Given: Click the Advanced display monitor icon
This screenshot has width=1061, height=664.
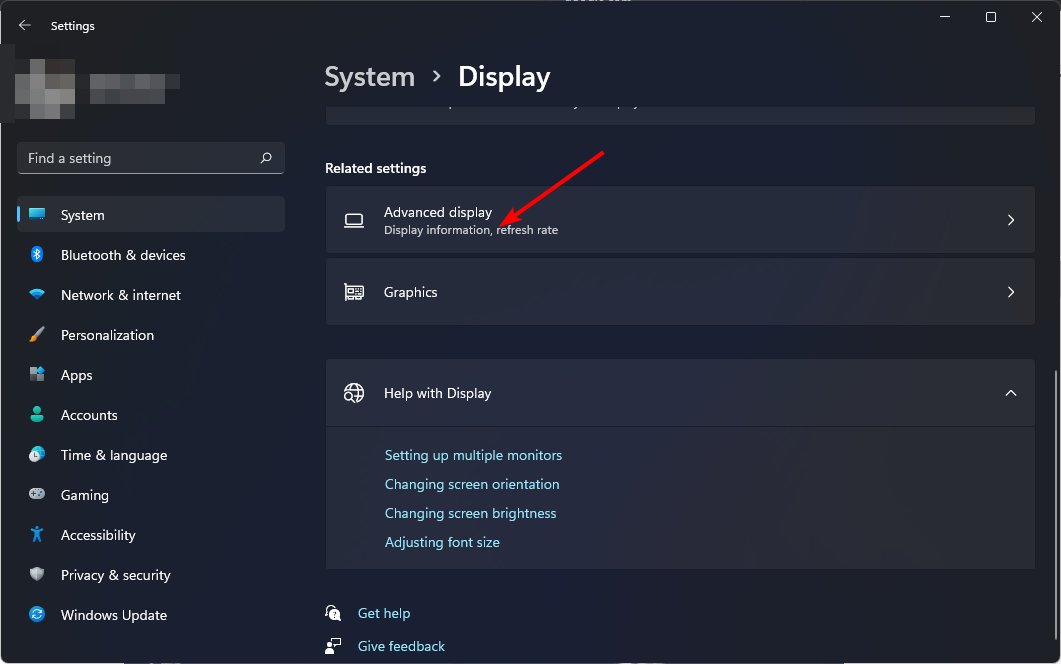Looking at the screenshot, I should pyautogui.click(x=353, y=220).
